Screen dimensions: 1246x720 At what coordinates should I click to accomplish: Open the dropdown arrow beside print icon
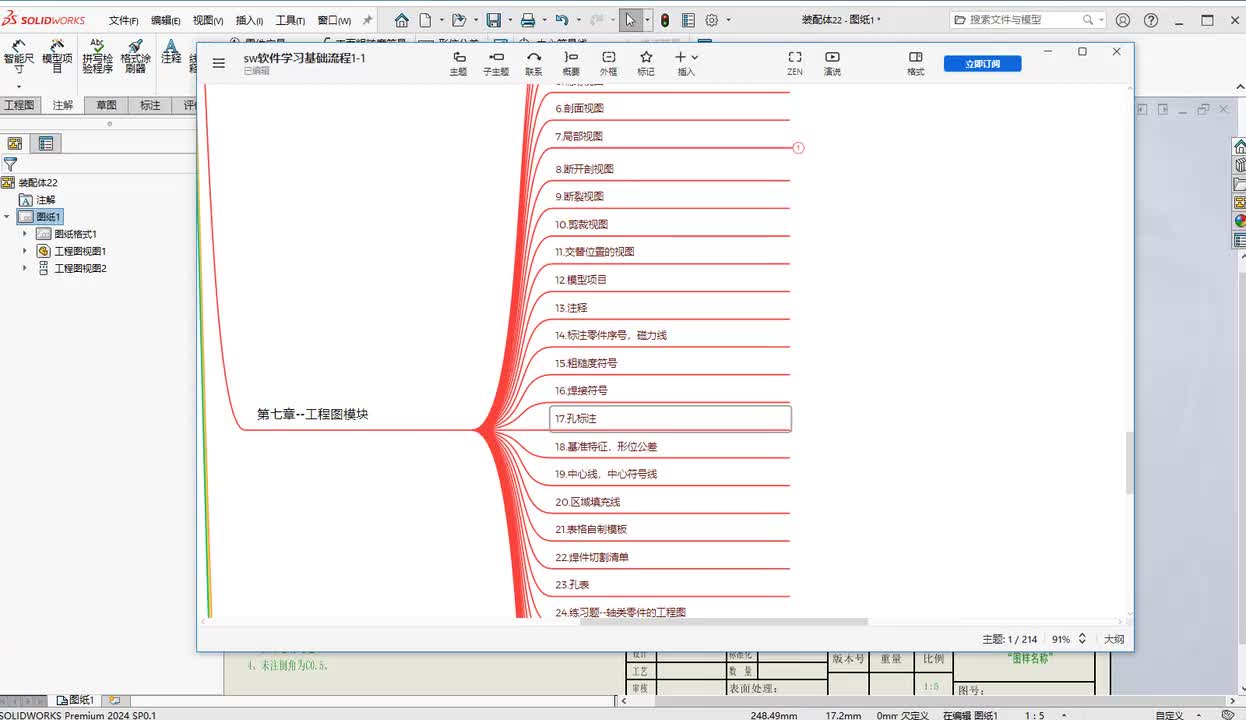[x=544, y=20]
